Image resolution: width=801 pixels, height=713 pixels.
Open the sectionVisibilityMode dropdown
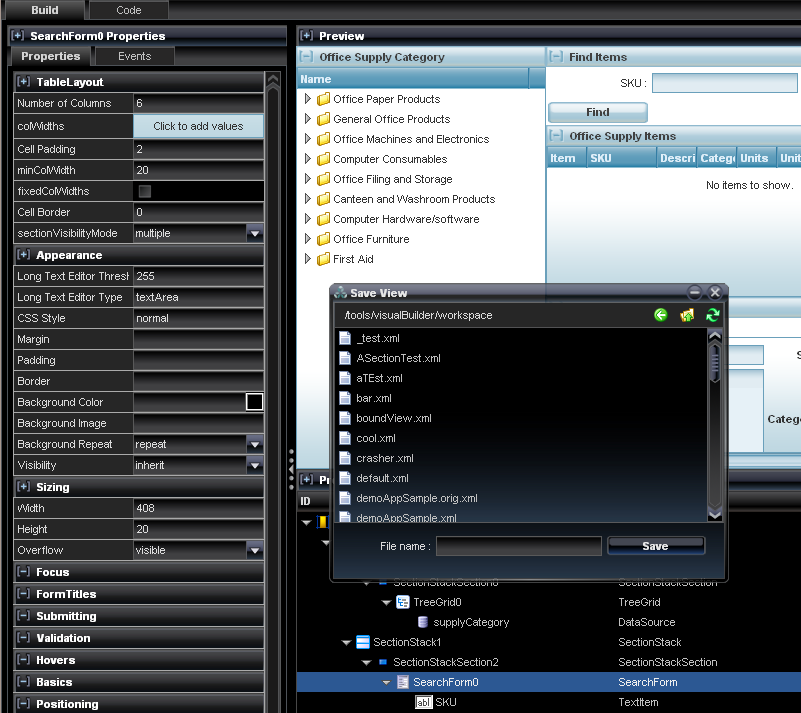254,233
